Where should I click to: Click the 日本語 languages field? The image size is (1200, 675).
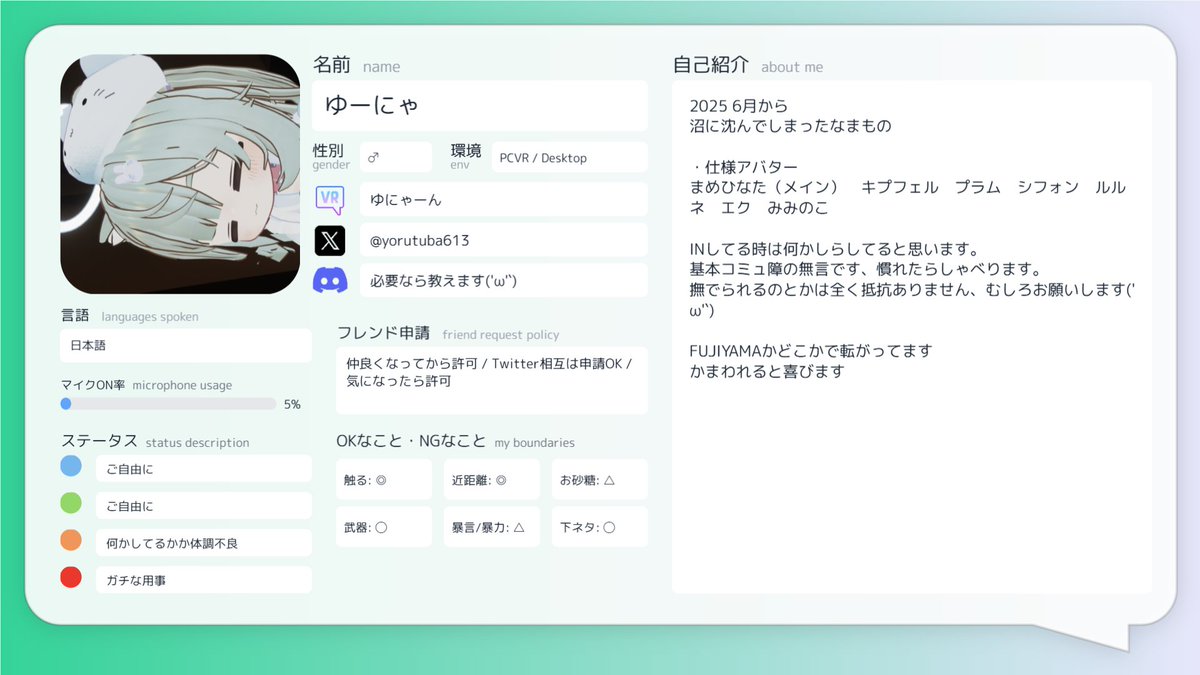pyautogui.click(x=186, y=345)
